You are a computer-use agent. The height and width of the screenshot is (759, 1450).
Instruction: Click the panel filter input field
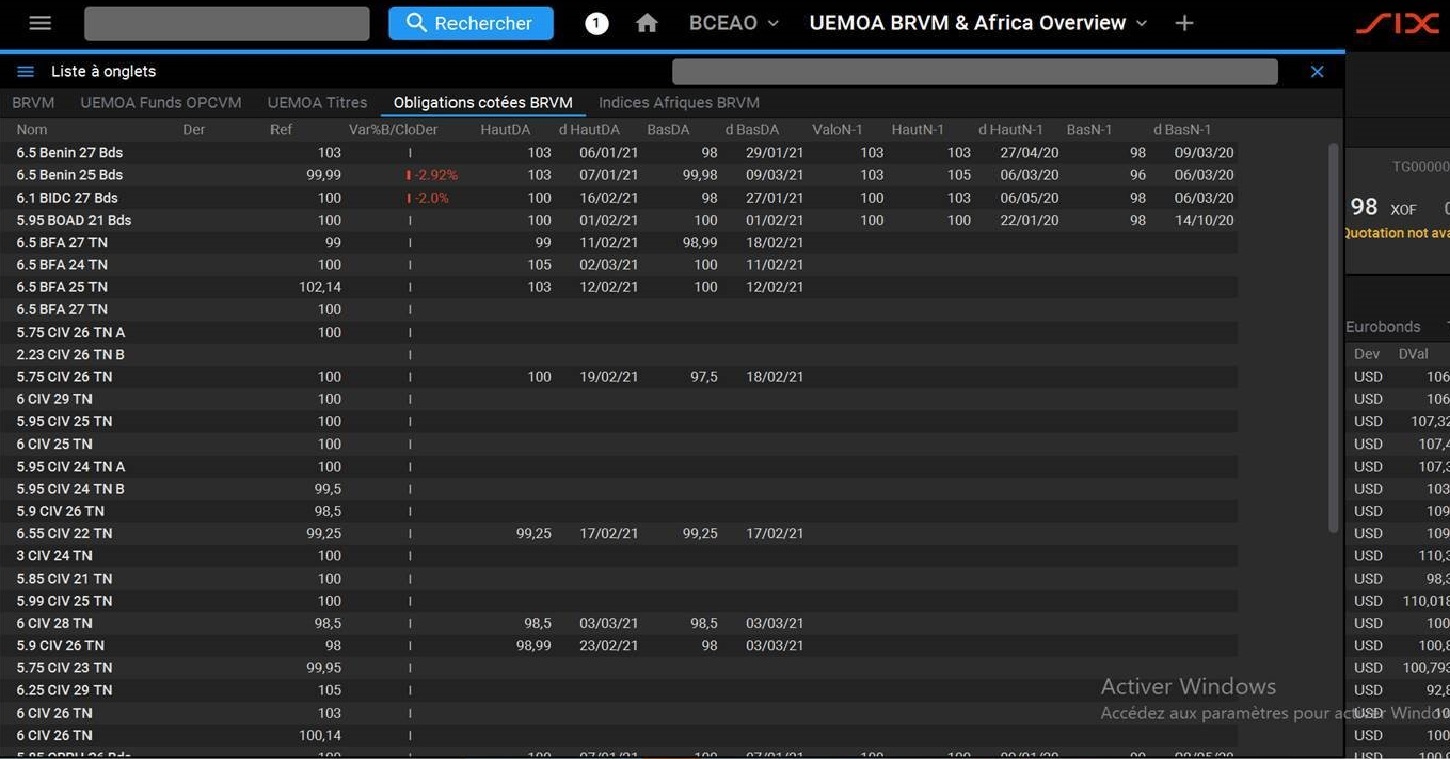coord(975,71)
